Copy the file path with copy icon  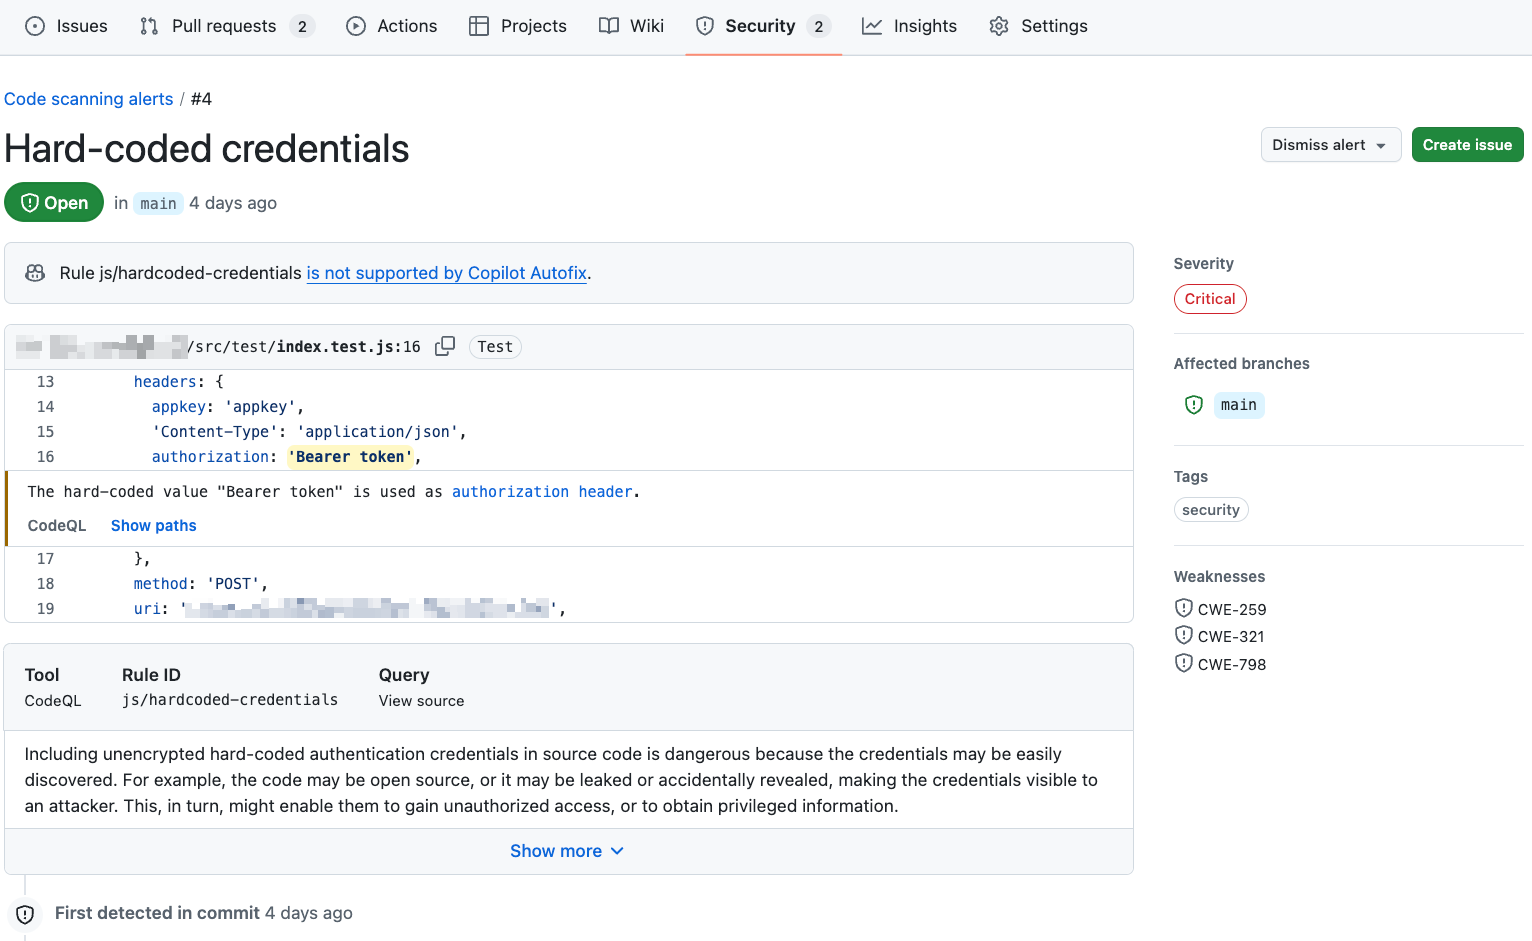[x=445, y=346]
